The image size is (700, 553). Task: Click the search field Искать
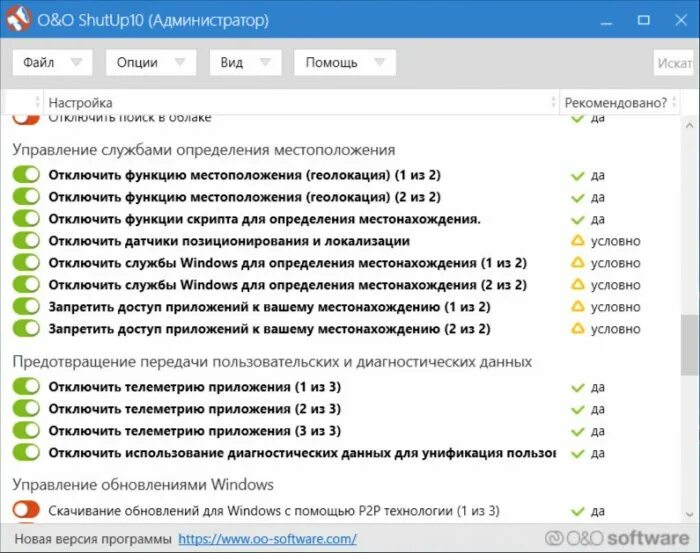point(674,62)
